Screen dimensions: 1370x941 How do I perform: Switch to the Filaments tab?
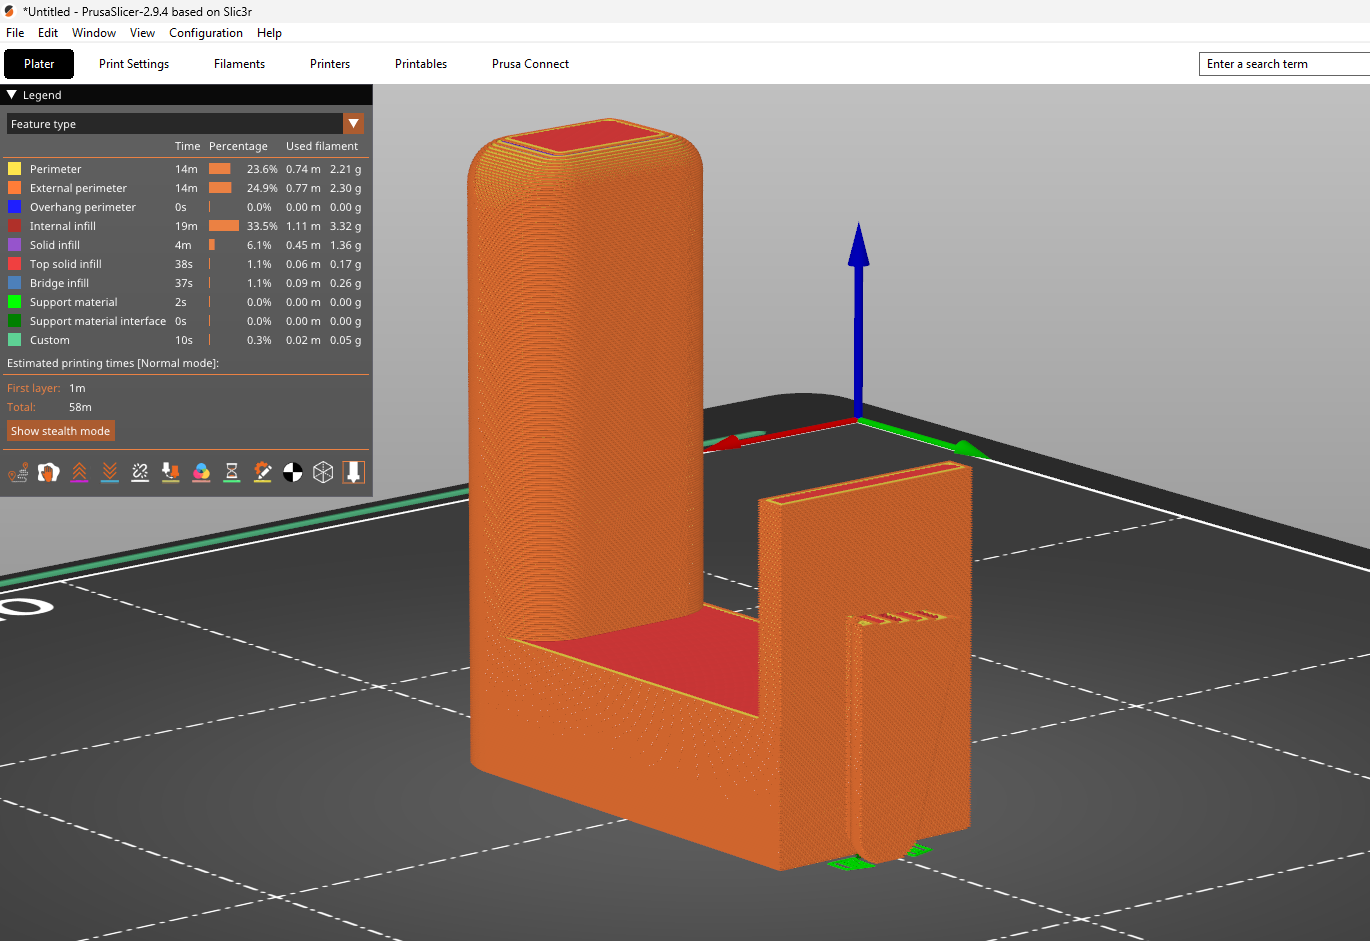239,64
